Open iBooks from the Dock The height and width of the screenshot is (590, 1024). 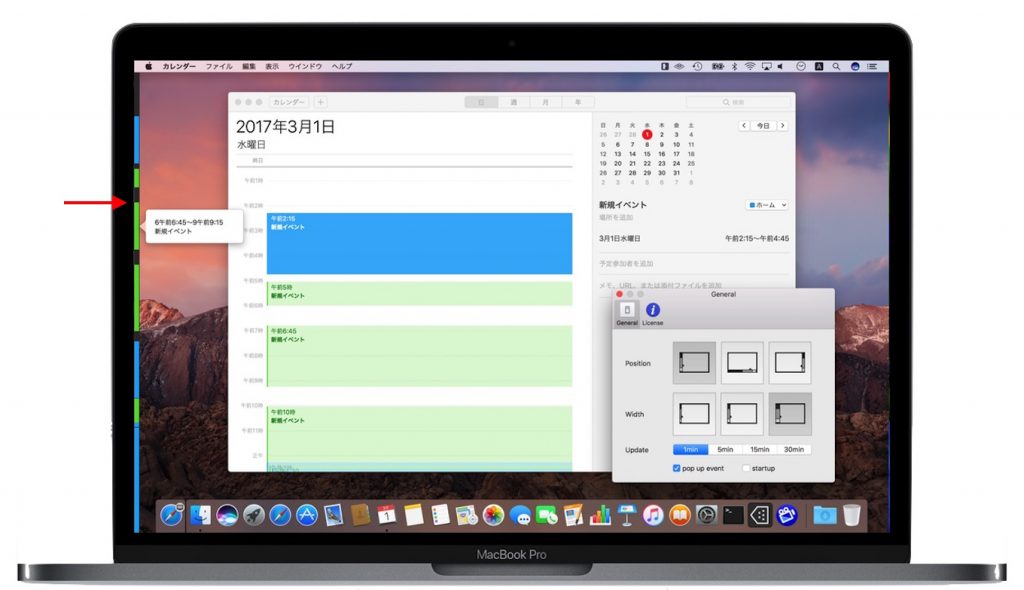(x=680, y=516)
